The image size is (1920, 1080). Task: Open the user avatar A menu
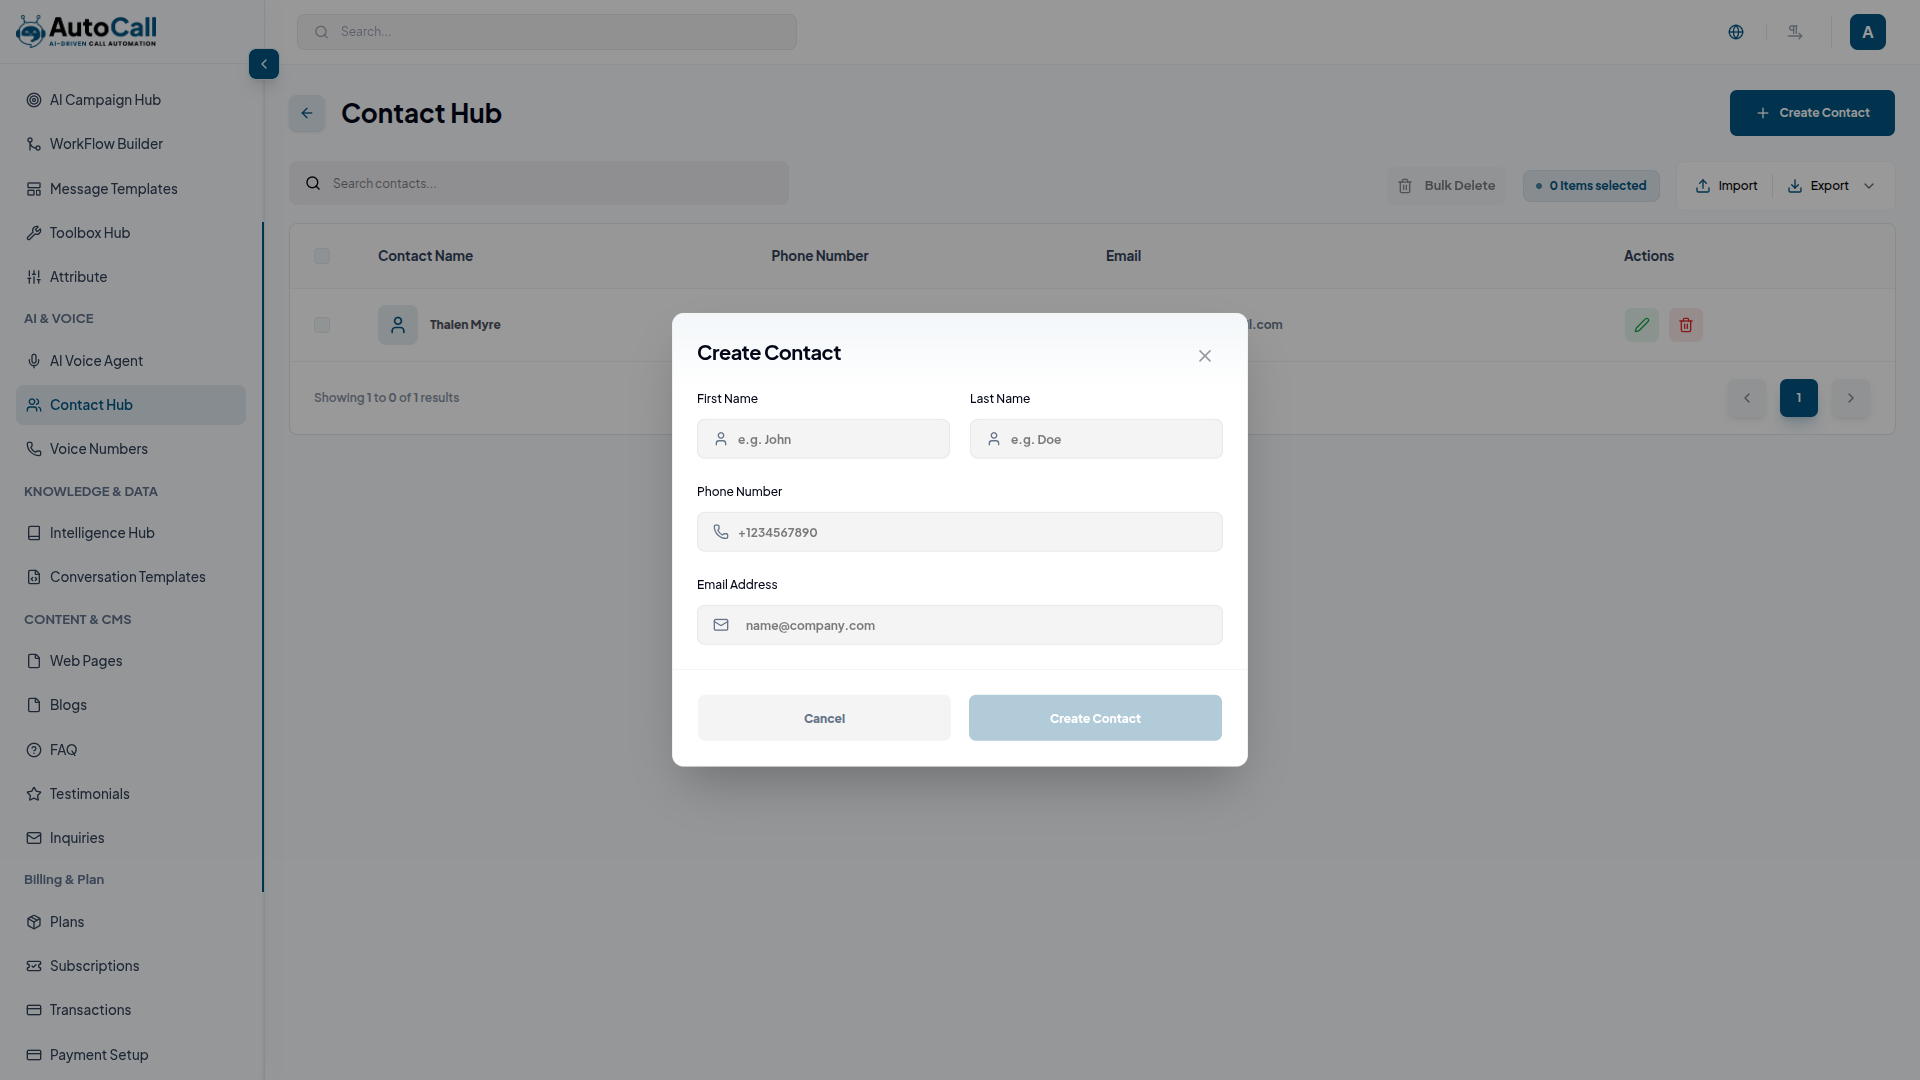tap(1868, 32)
